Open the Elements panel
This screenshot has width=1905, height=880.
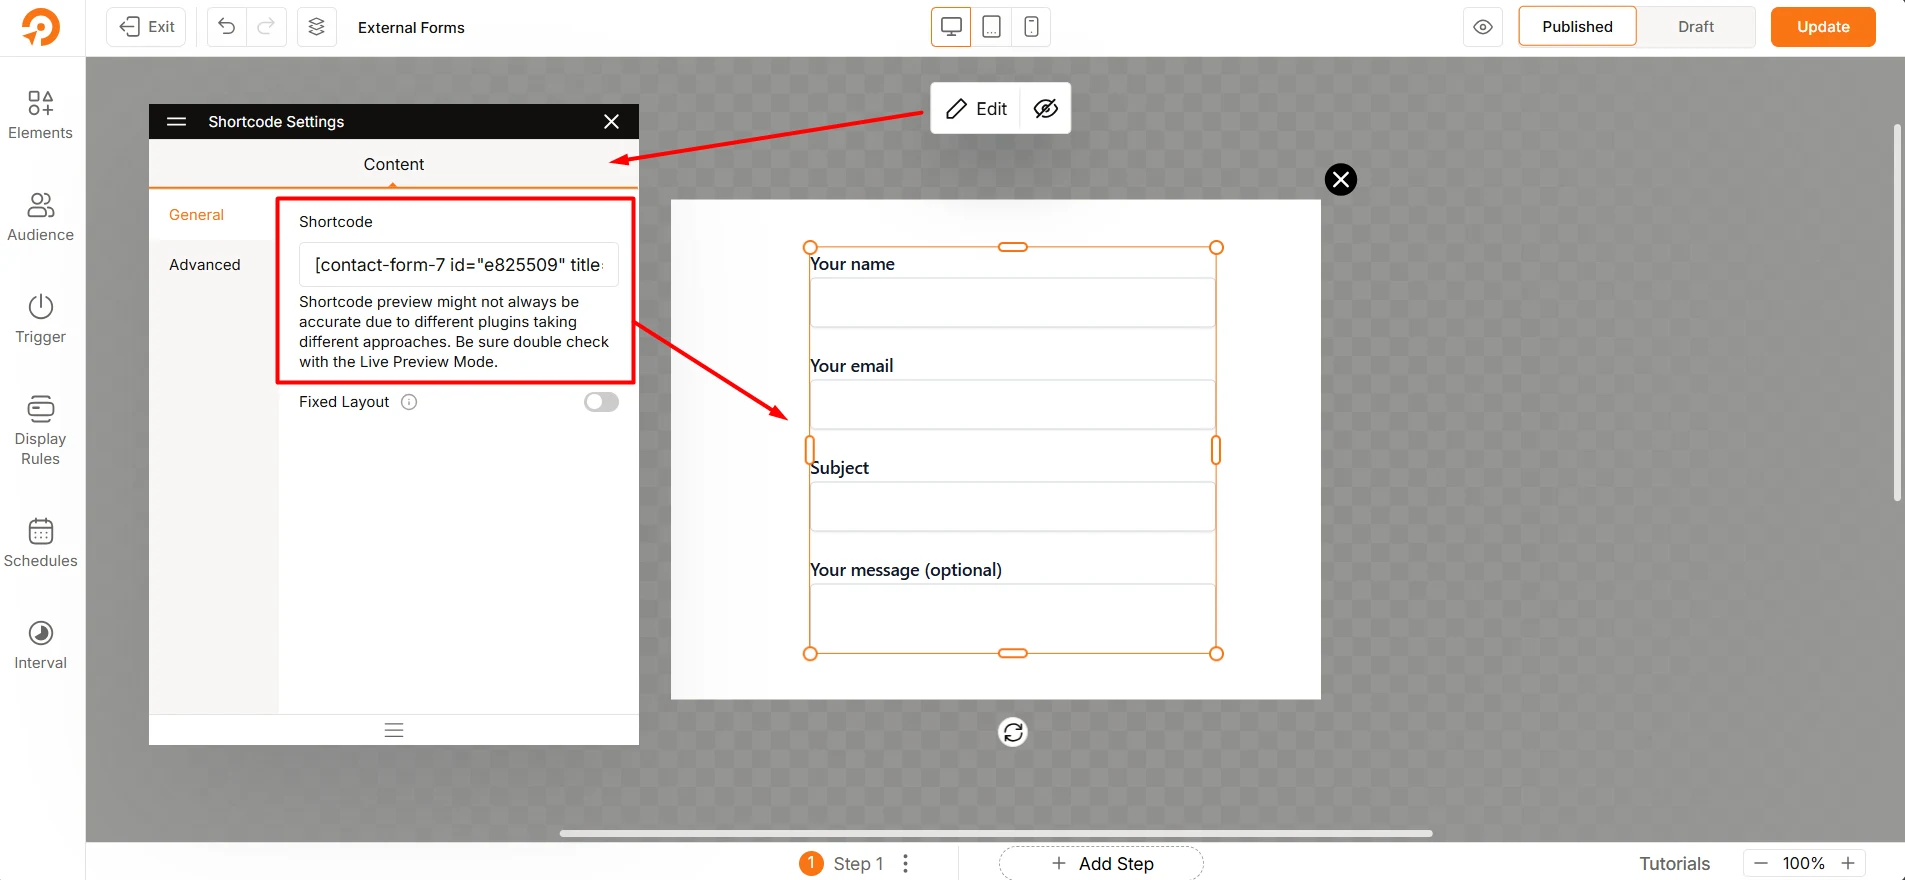pos(40,115)
